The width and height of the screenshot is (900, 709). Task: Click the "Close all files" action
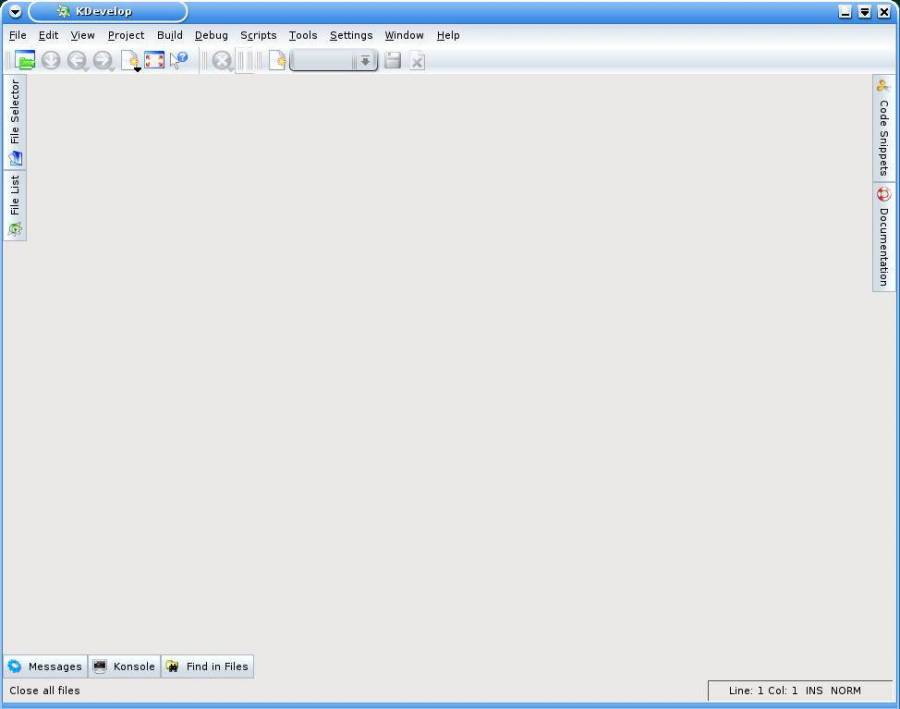click(44, 690)
